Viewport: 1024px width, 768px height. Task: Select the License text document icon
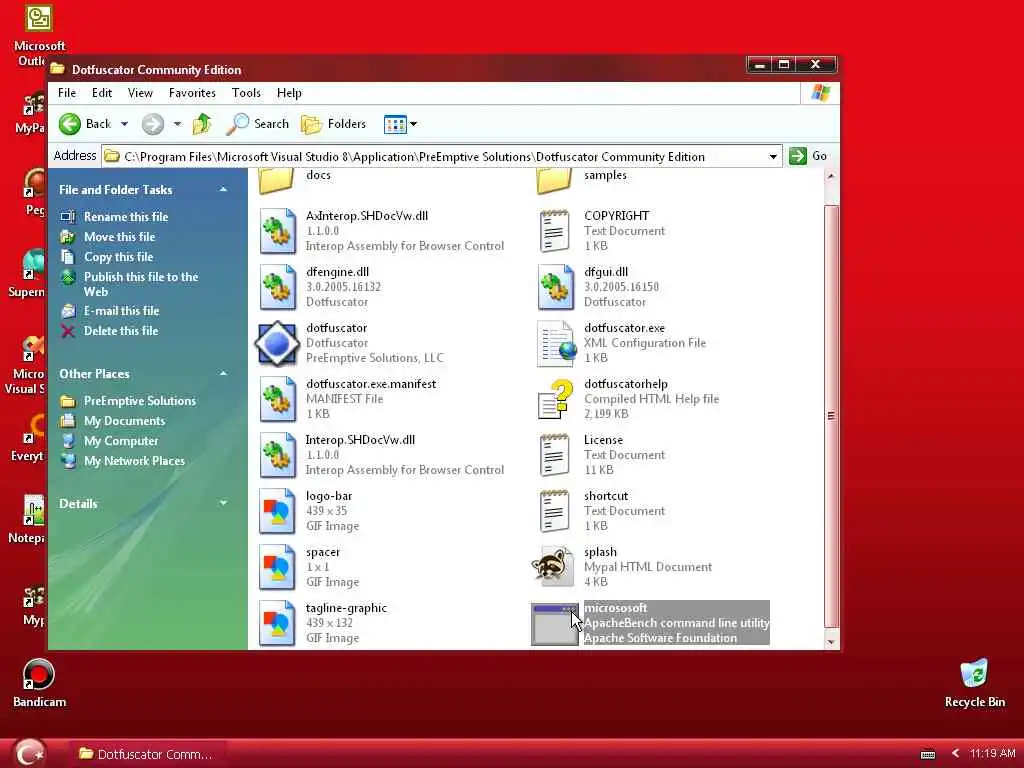[x=554, y=456]
